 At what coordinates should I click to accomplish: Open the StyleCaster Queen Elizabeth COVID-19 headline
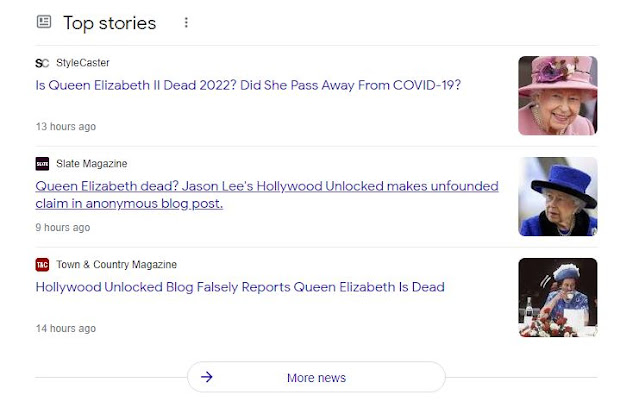[x=248, y=85]
